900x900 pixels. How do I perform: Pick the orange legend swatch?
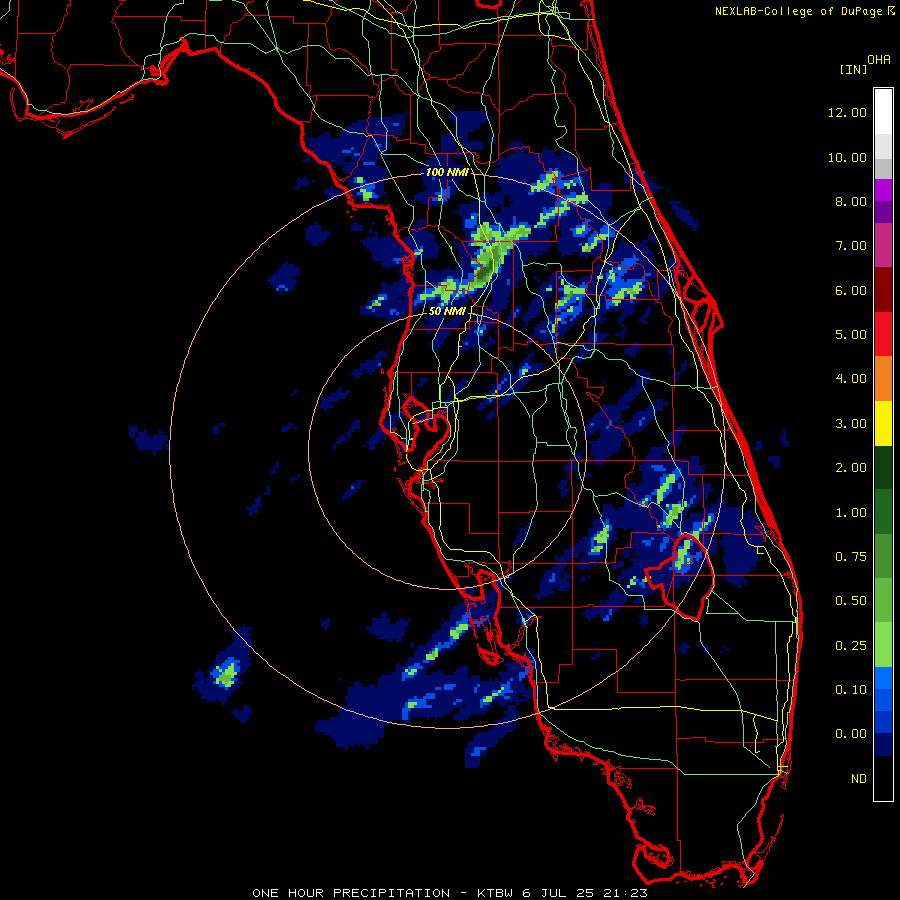click(883, 379)
